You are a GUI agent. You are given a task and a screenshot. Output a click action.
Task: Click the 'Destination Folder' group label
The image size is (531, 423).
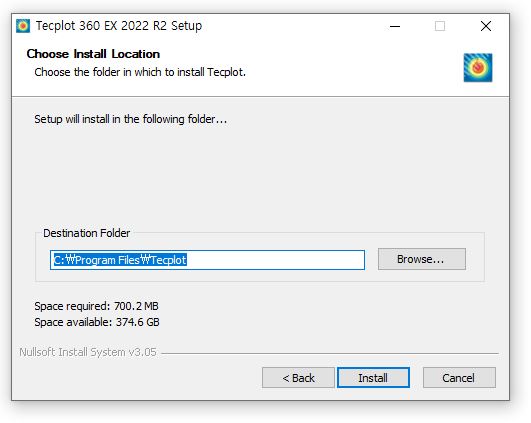coord(86,233)
